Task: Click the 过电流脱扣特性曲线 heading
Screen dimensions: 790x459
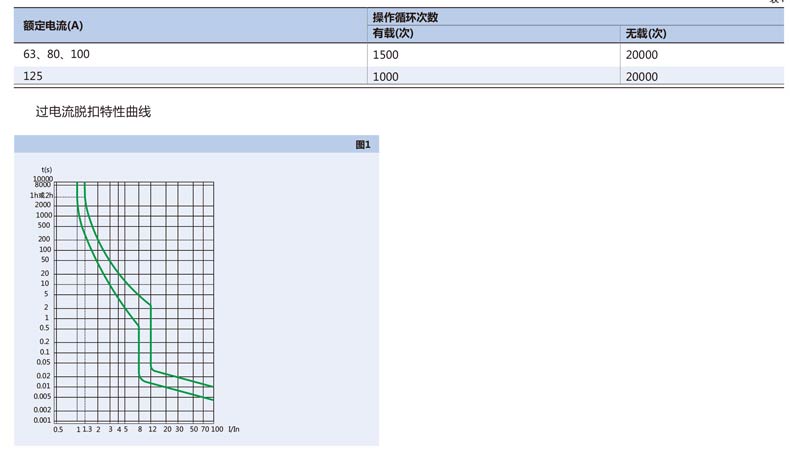Action: 92,112
